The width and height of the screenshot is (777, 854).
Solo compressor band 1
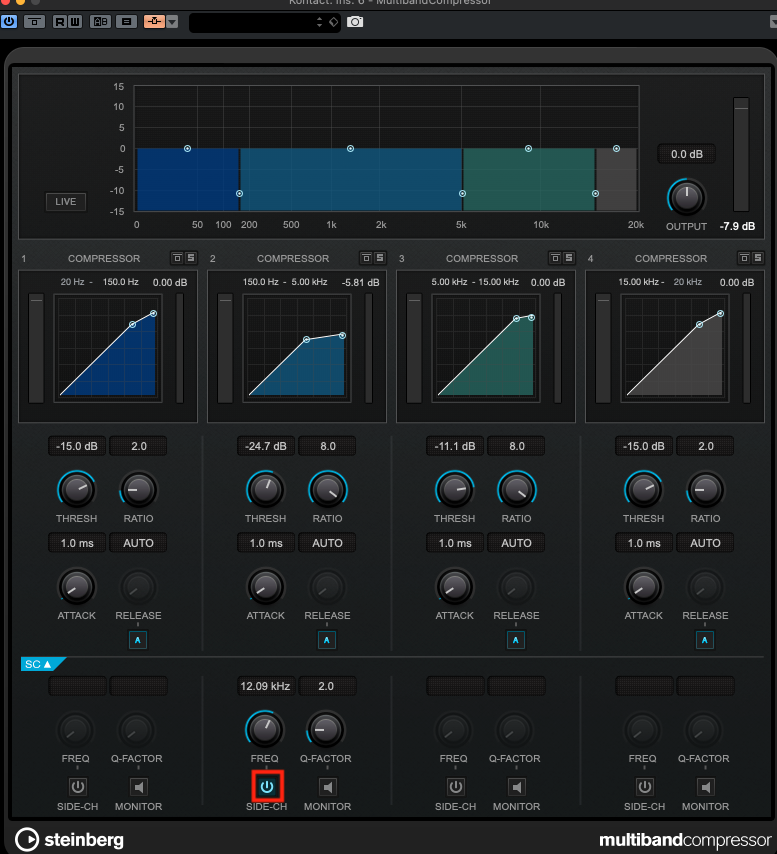point(191,258)
